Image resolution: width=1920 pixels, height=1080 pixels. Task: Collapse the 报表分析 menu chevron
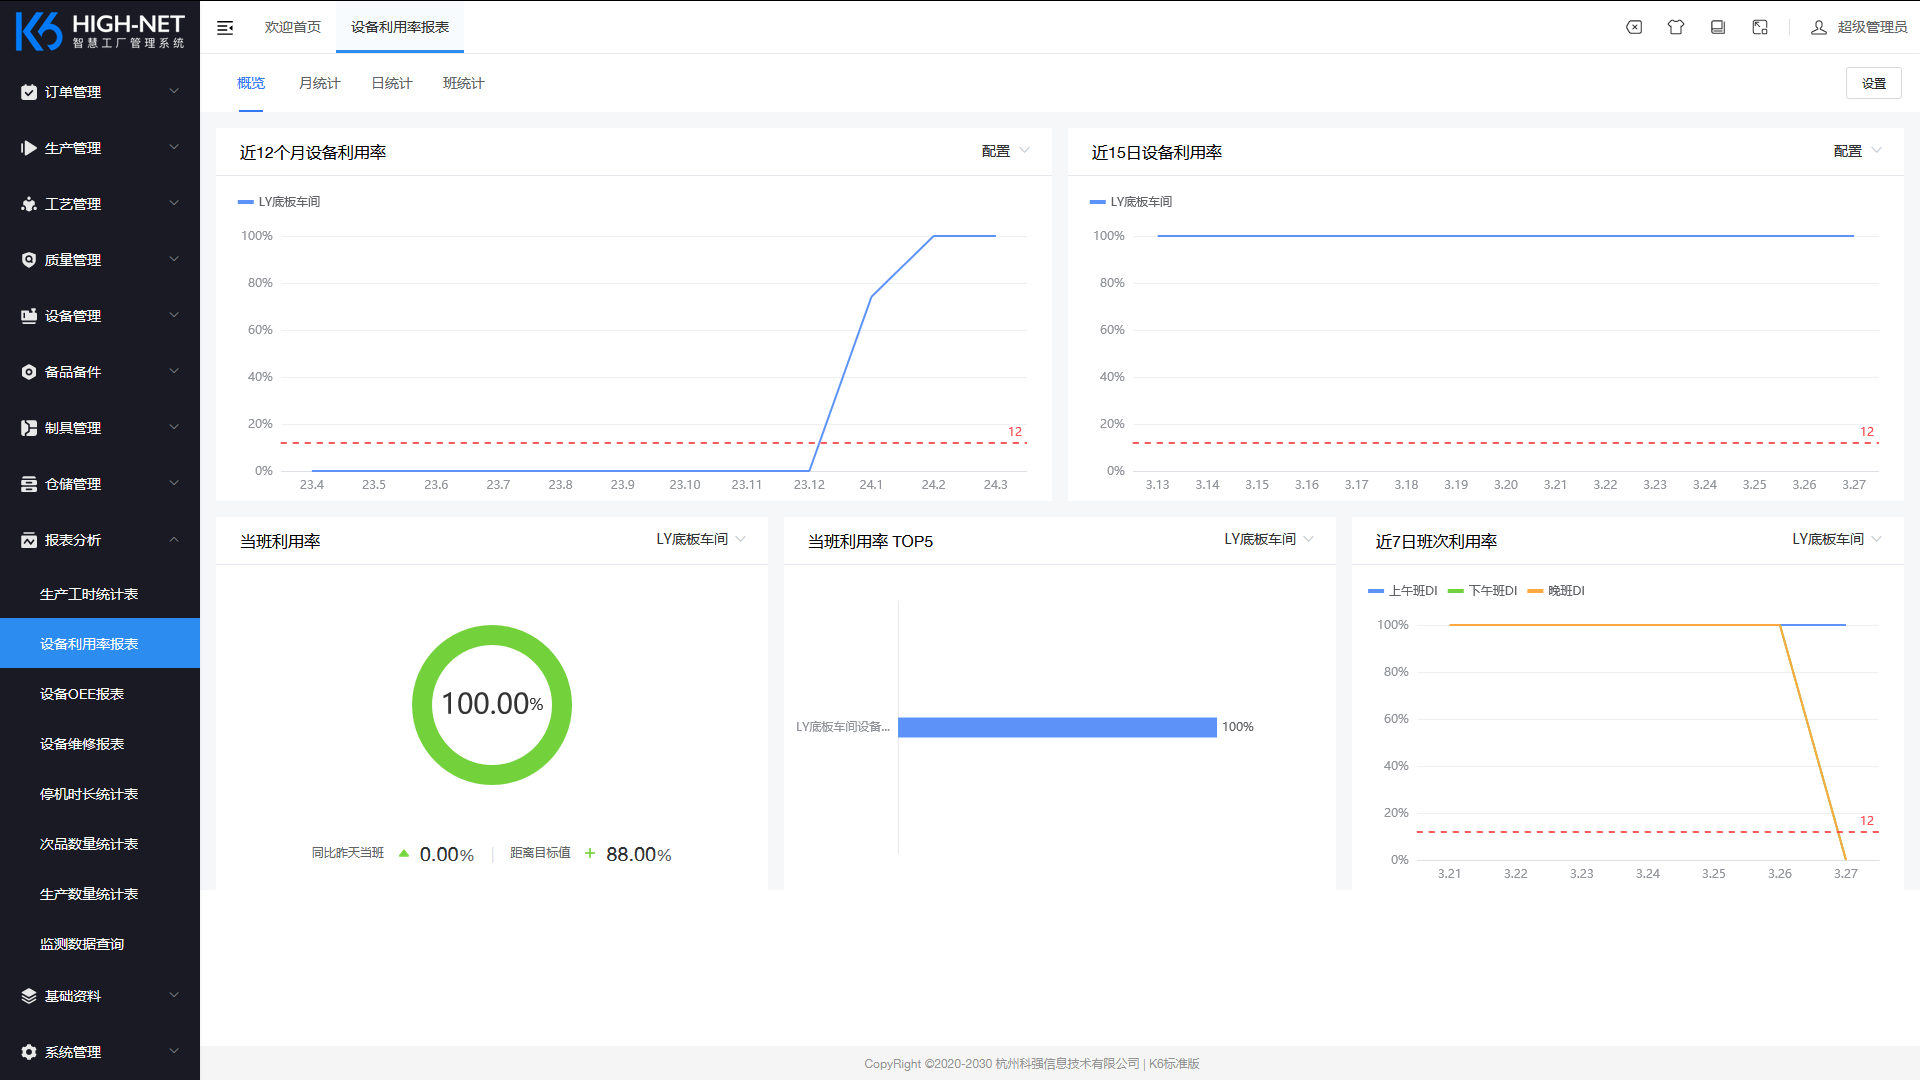[174, 539]
